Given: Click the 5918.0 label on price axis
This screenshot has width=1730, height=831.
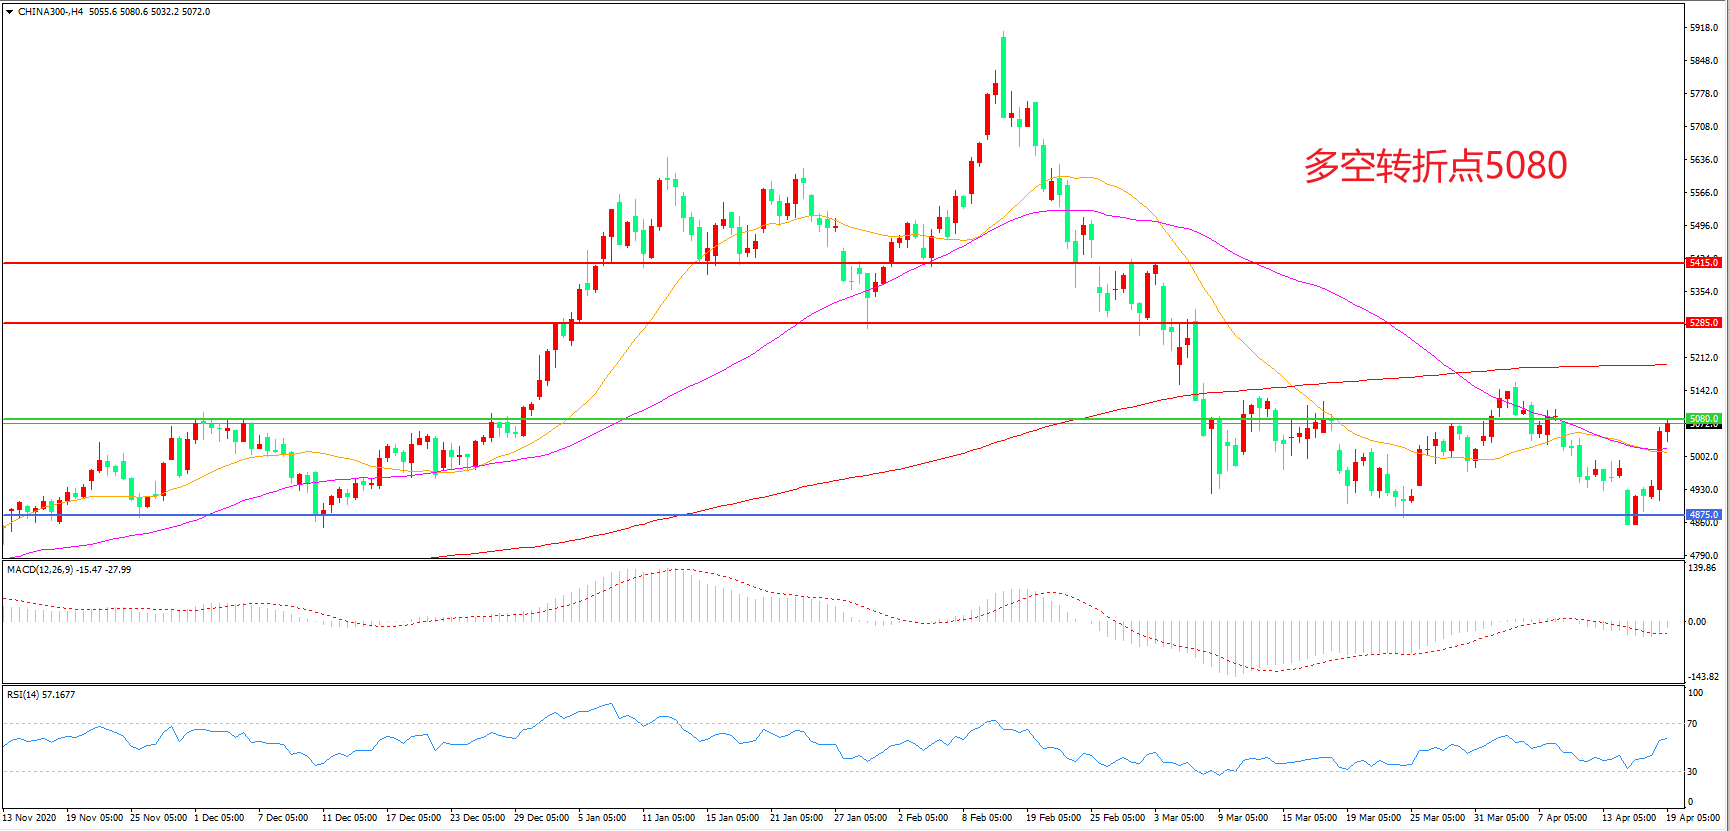Looking at the screenshot, I should click(1703, 28).
